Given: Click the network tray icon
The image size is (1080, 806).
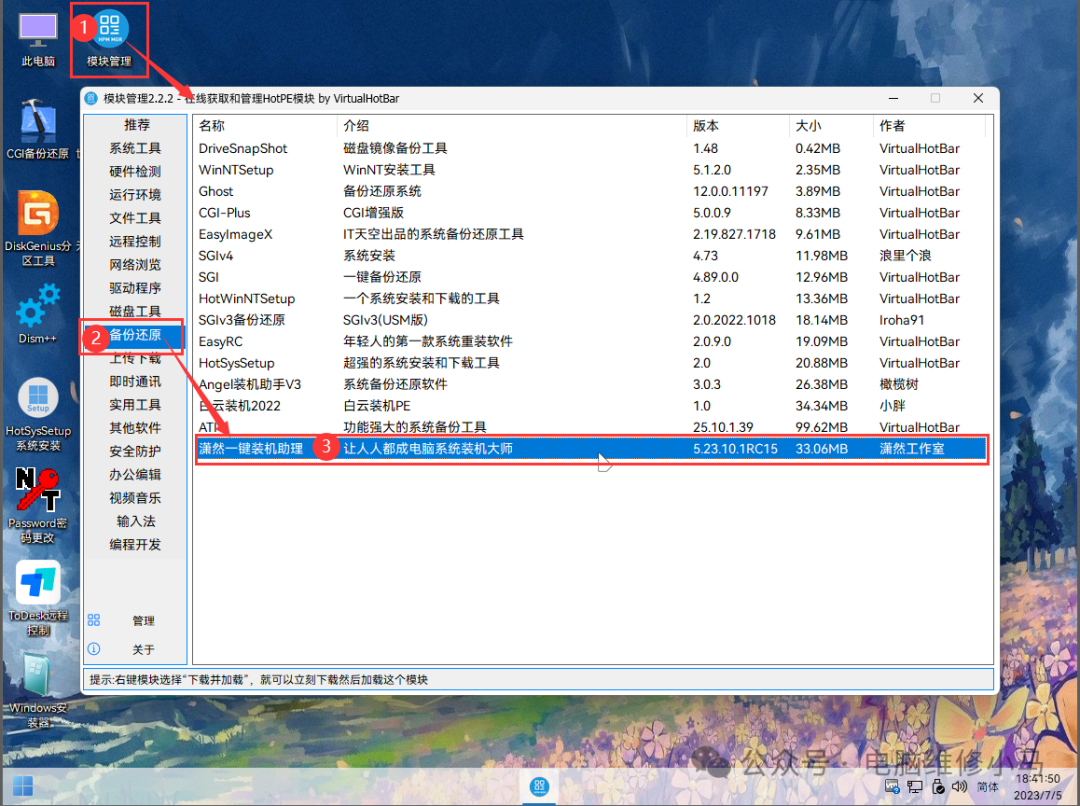Looking at the screenshot, I should tap(915, 786).
